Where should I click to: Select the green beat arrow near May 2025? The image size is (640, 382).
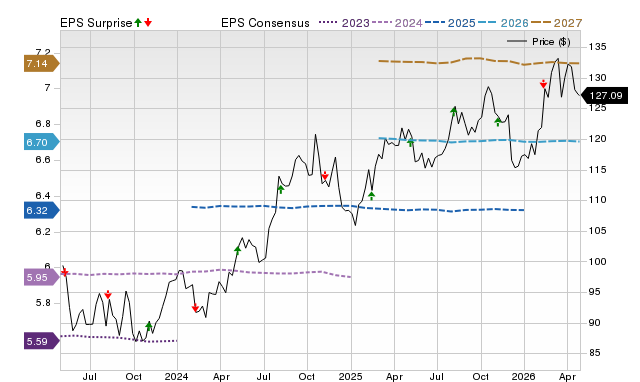(411, 142)
